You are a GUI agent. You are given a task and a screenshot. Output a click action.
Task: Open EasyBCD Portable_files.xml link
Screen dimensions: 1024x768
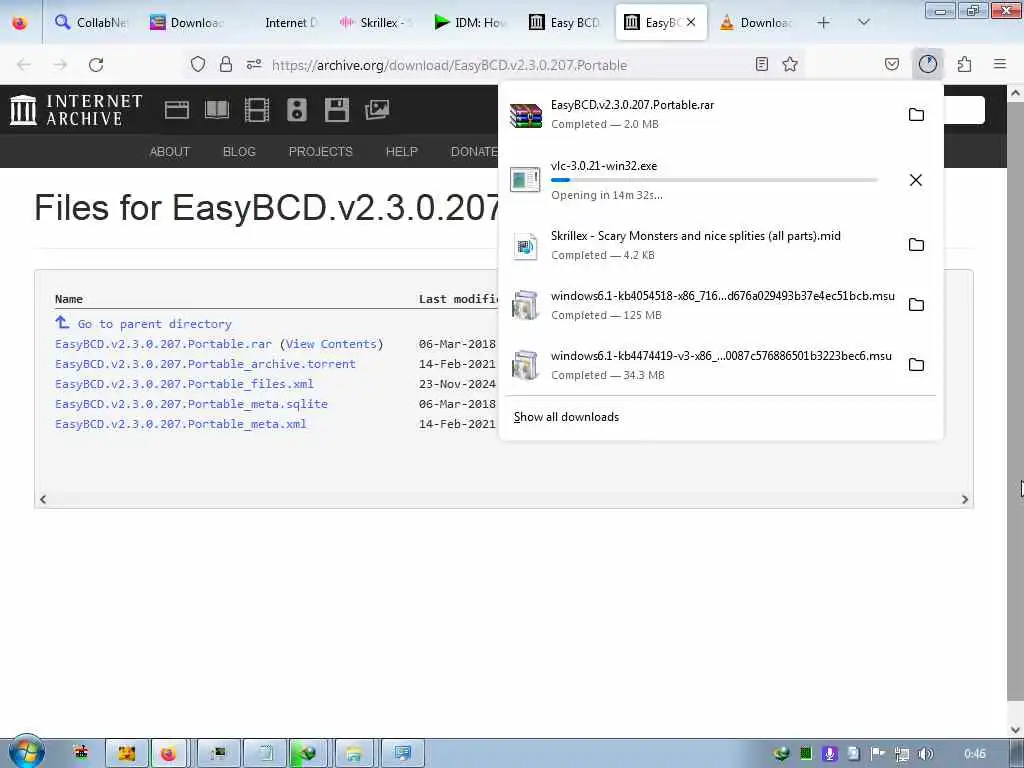(184, 384)
